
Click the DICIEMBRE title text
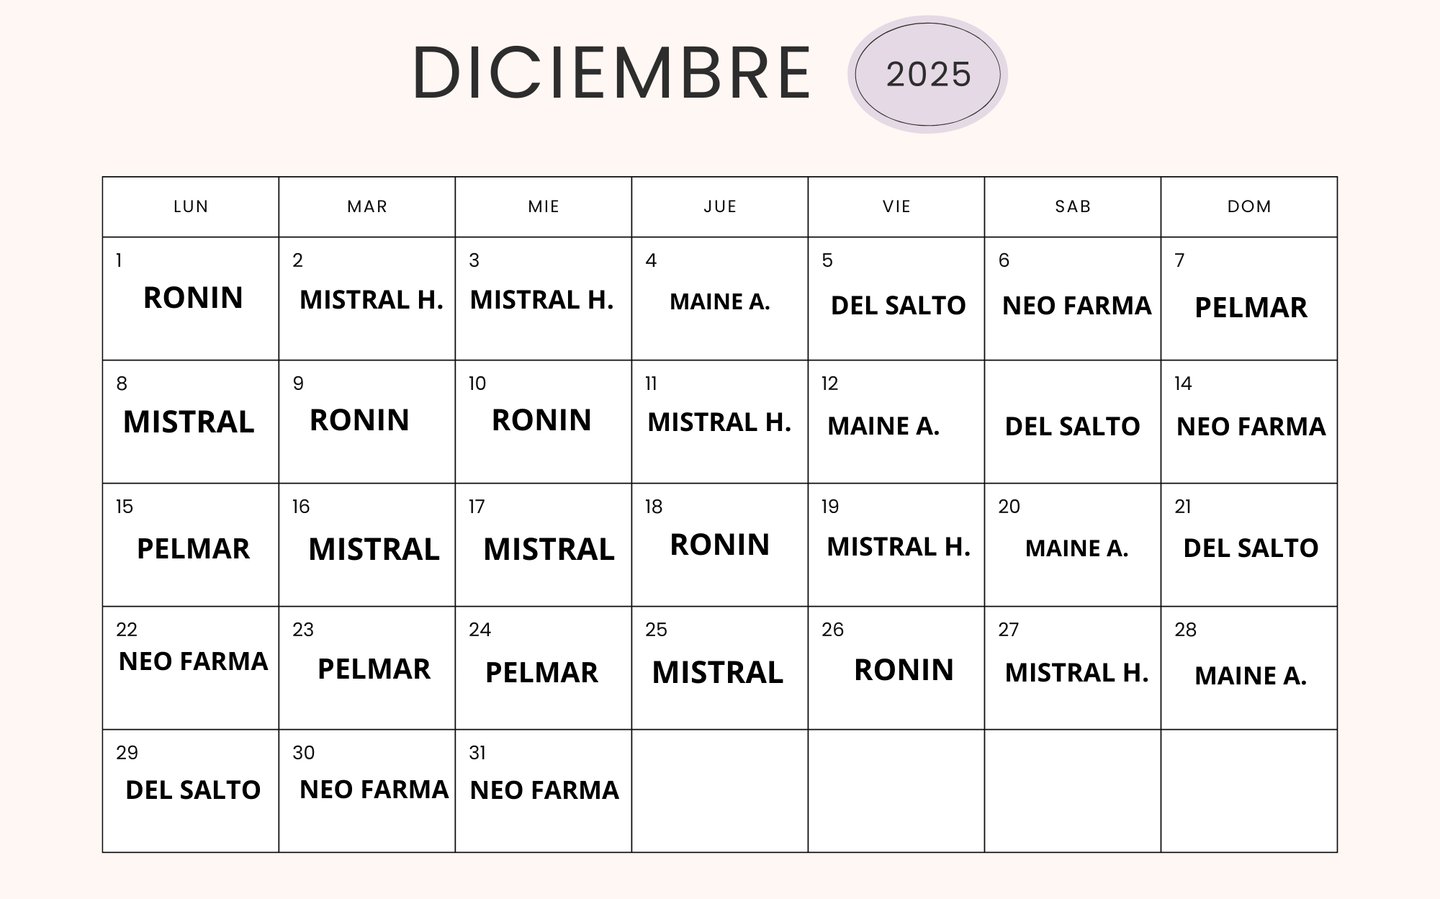611,73
